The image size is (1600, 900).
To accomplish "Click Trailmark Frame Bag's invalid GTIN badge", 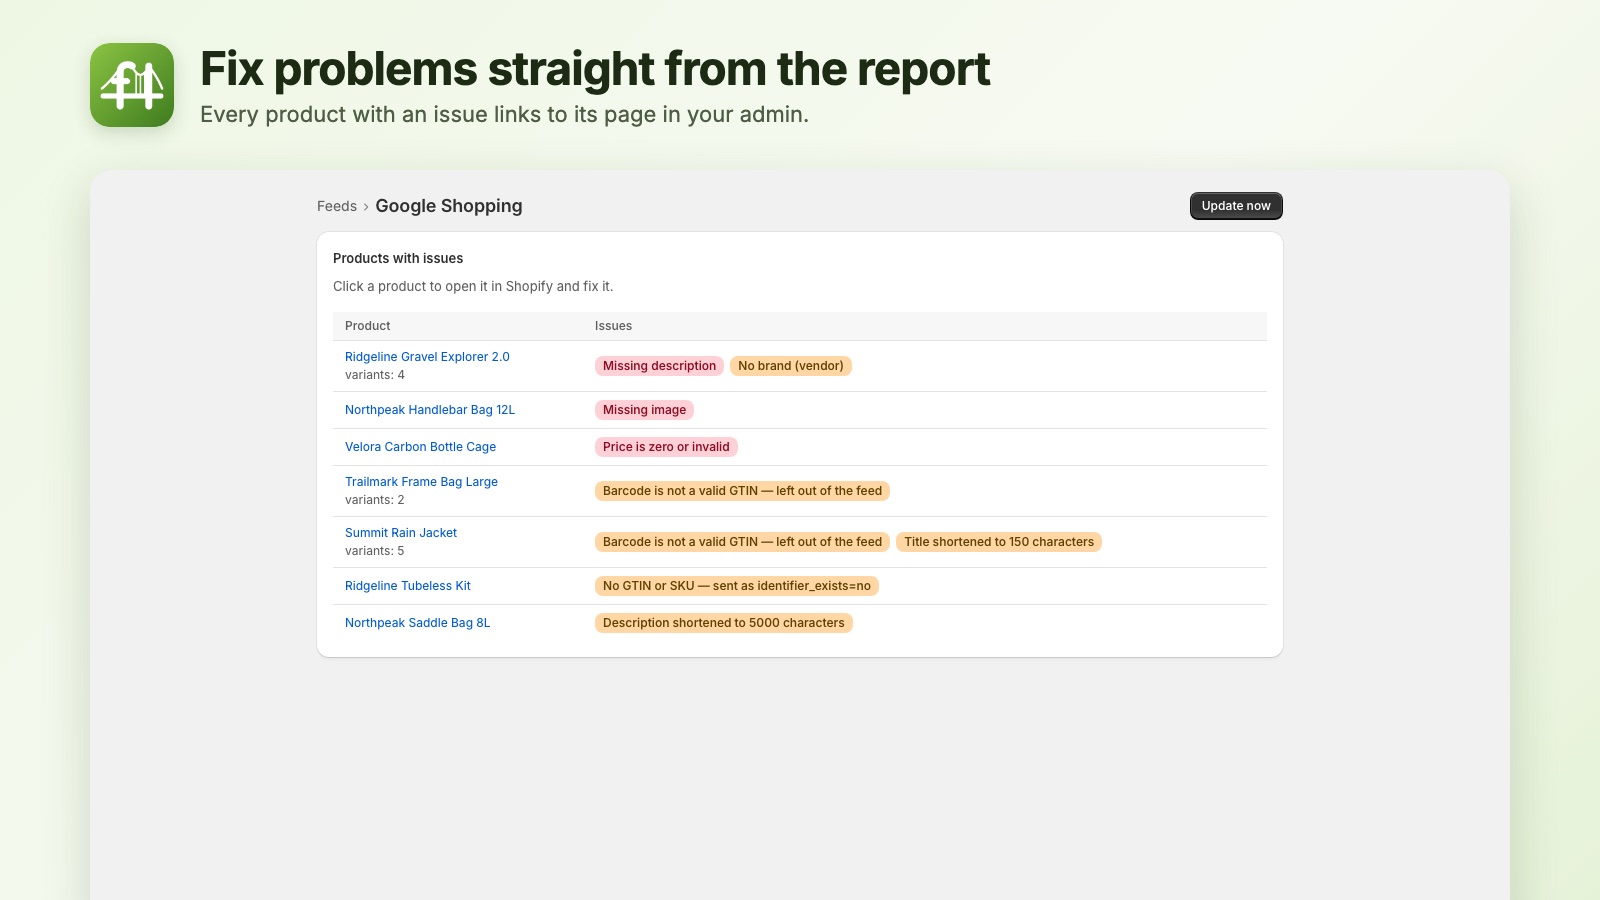I will 742,491.
